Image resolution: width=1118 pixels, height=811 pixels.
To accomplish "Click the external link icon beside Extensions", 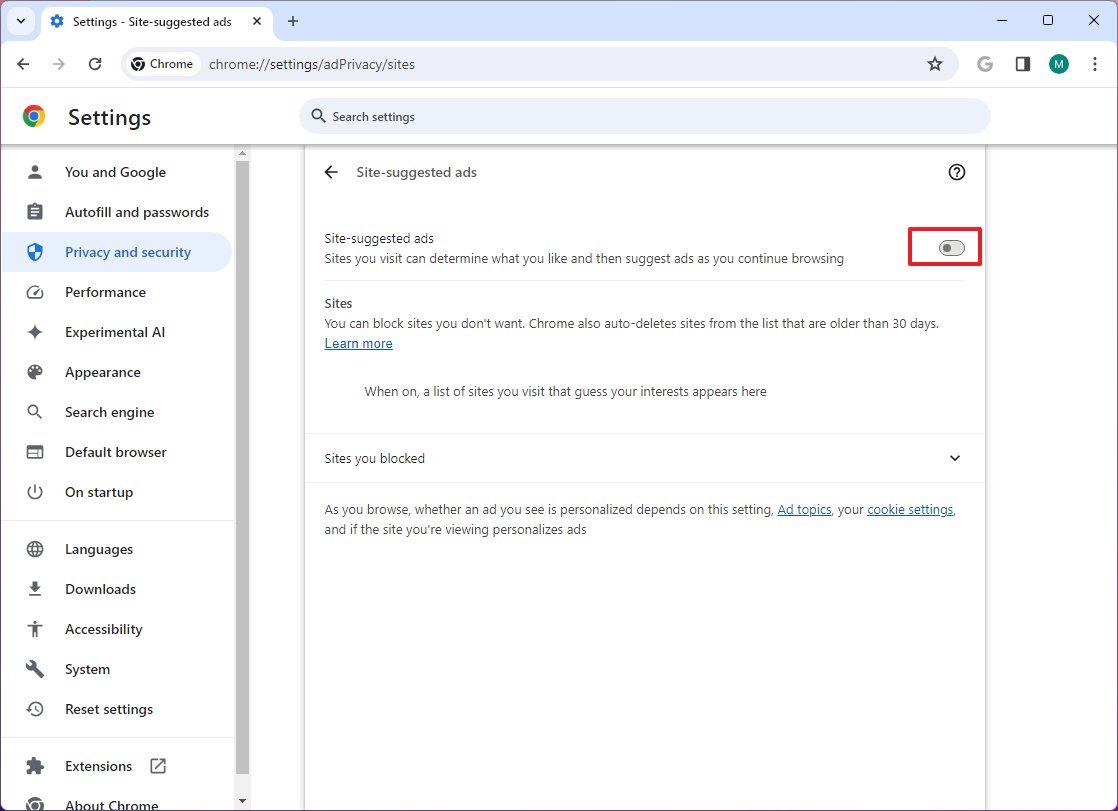I will [158, 766].
